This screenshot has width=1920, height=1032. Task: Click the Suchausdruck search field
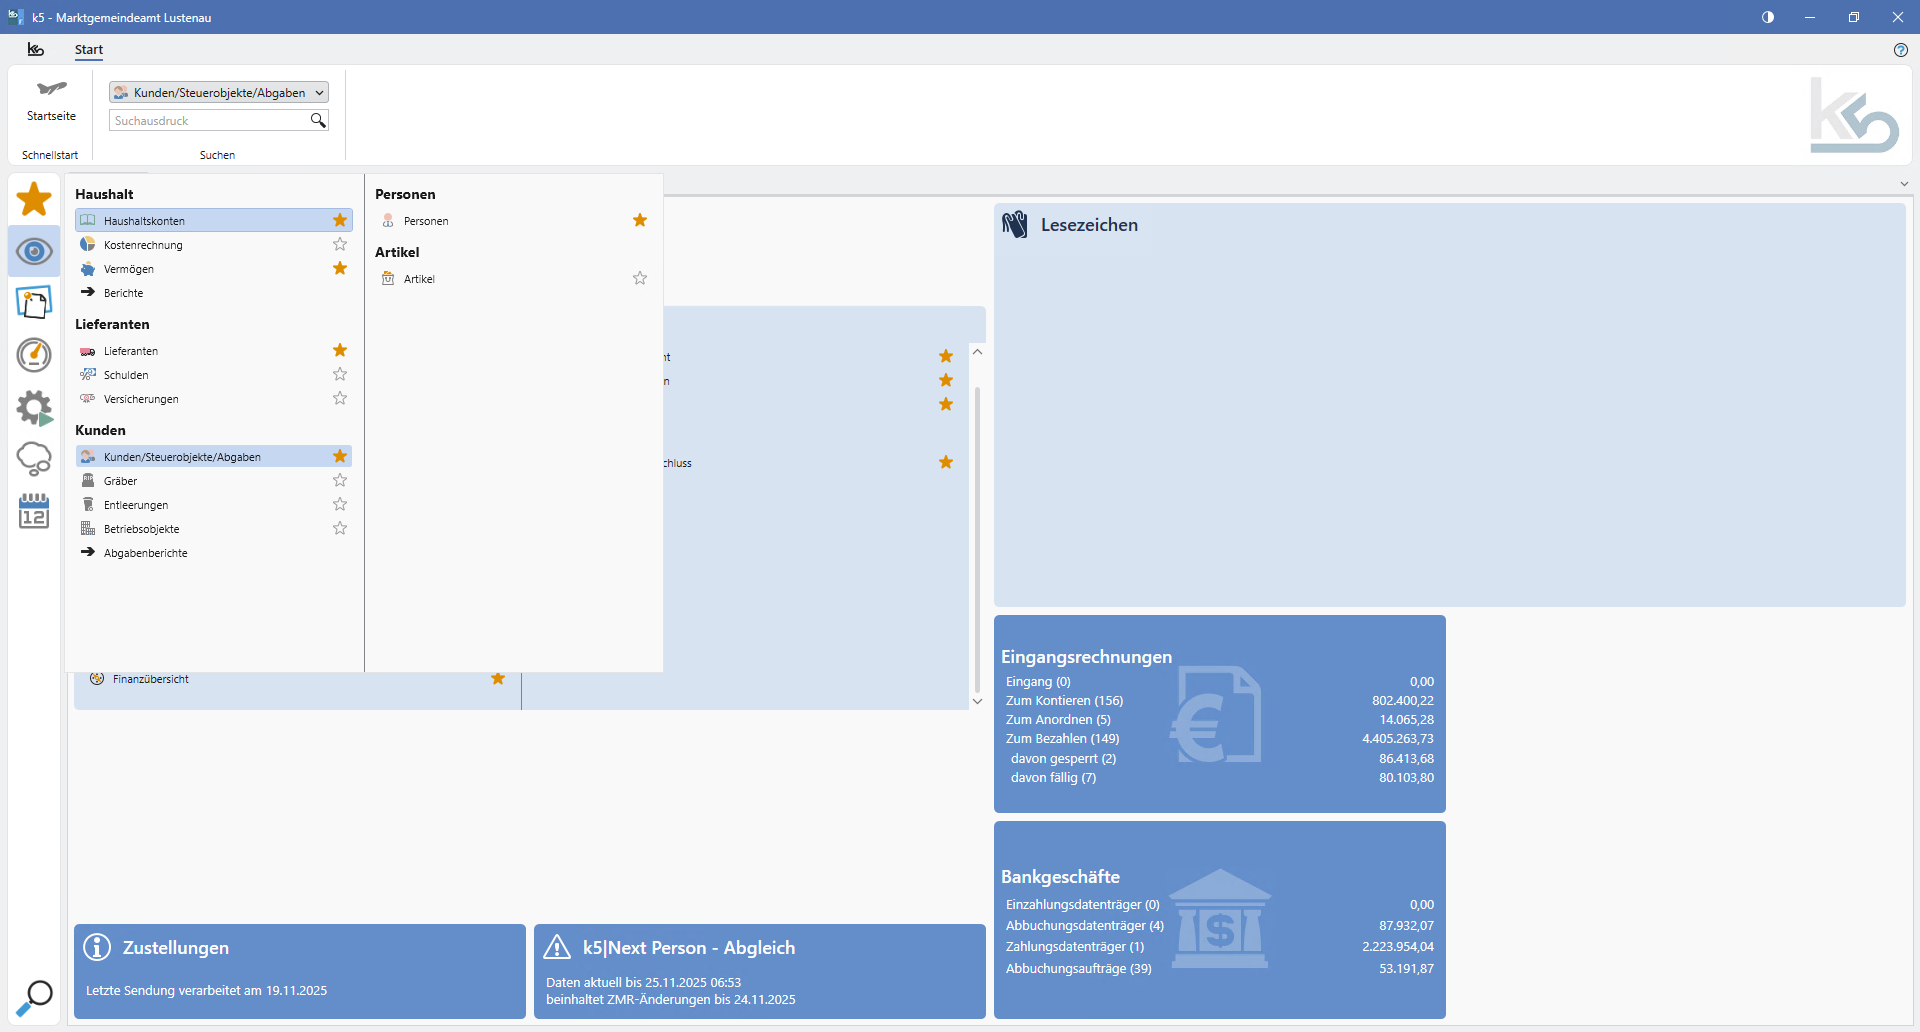pos(208,121)
